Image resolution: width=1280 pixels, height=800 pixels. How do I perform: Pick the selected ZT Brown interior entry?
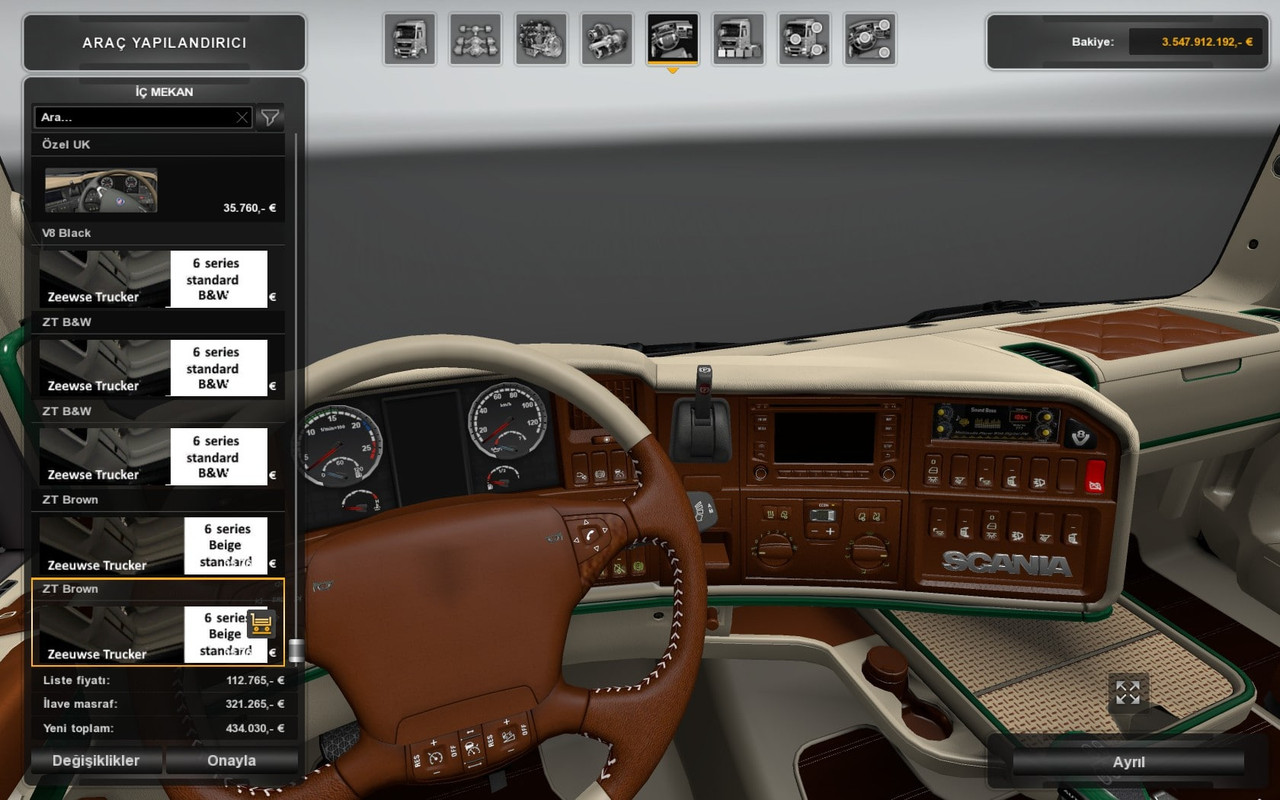click(x=158, y=623)
